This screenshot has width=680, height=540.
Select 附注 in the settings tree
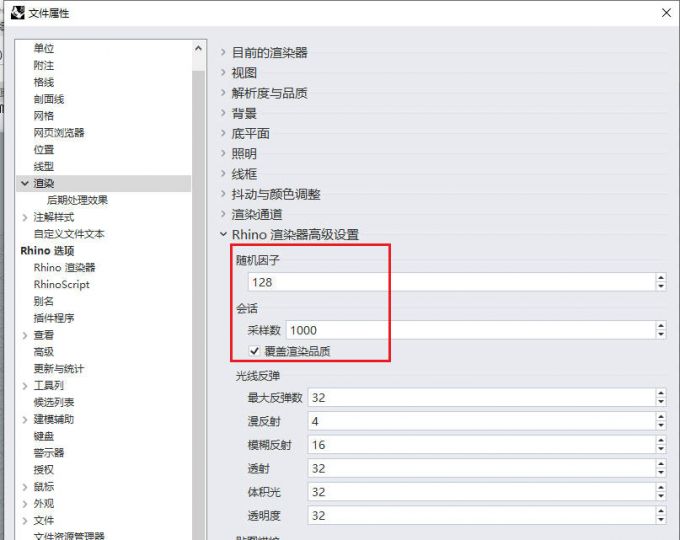point(44,65)
